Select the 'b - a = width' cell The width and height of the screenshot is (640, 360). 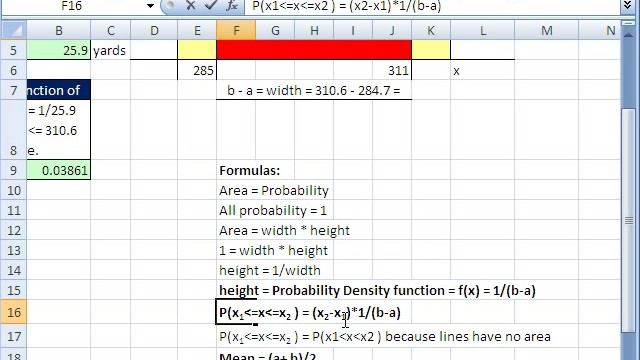click(314, 90)
